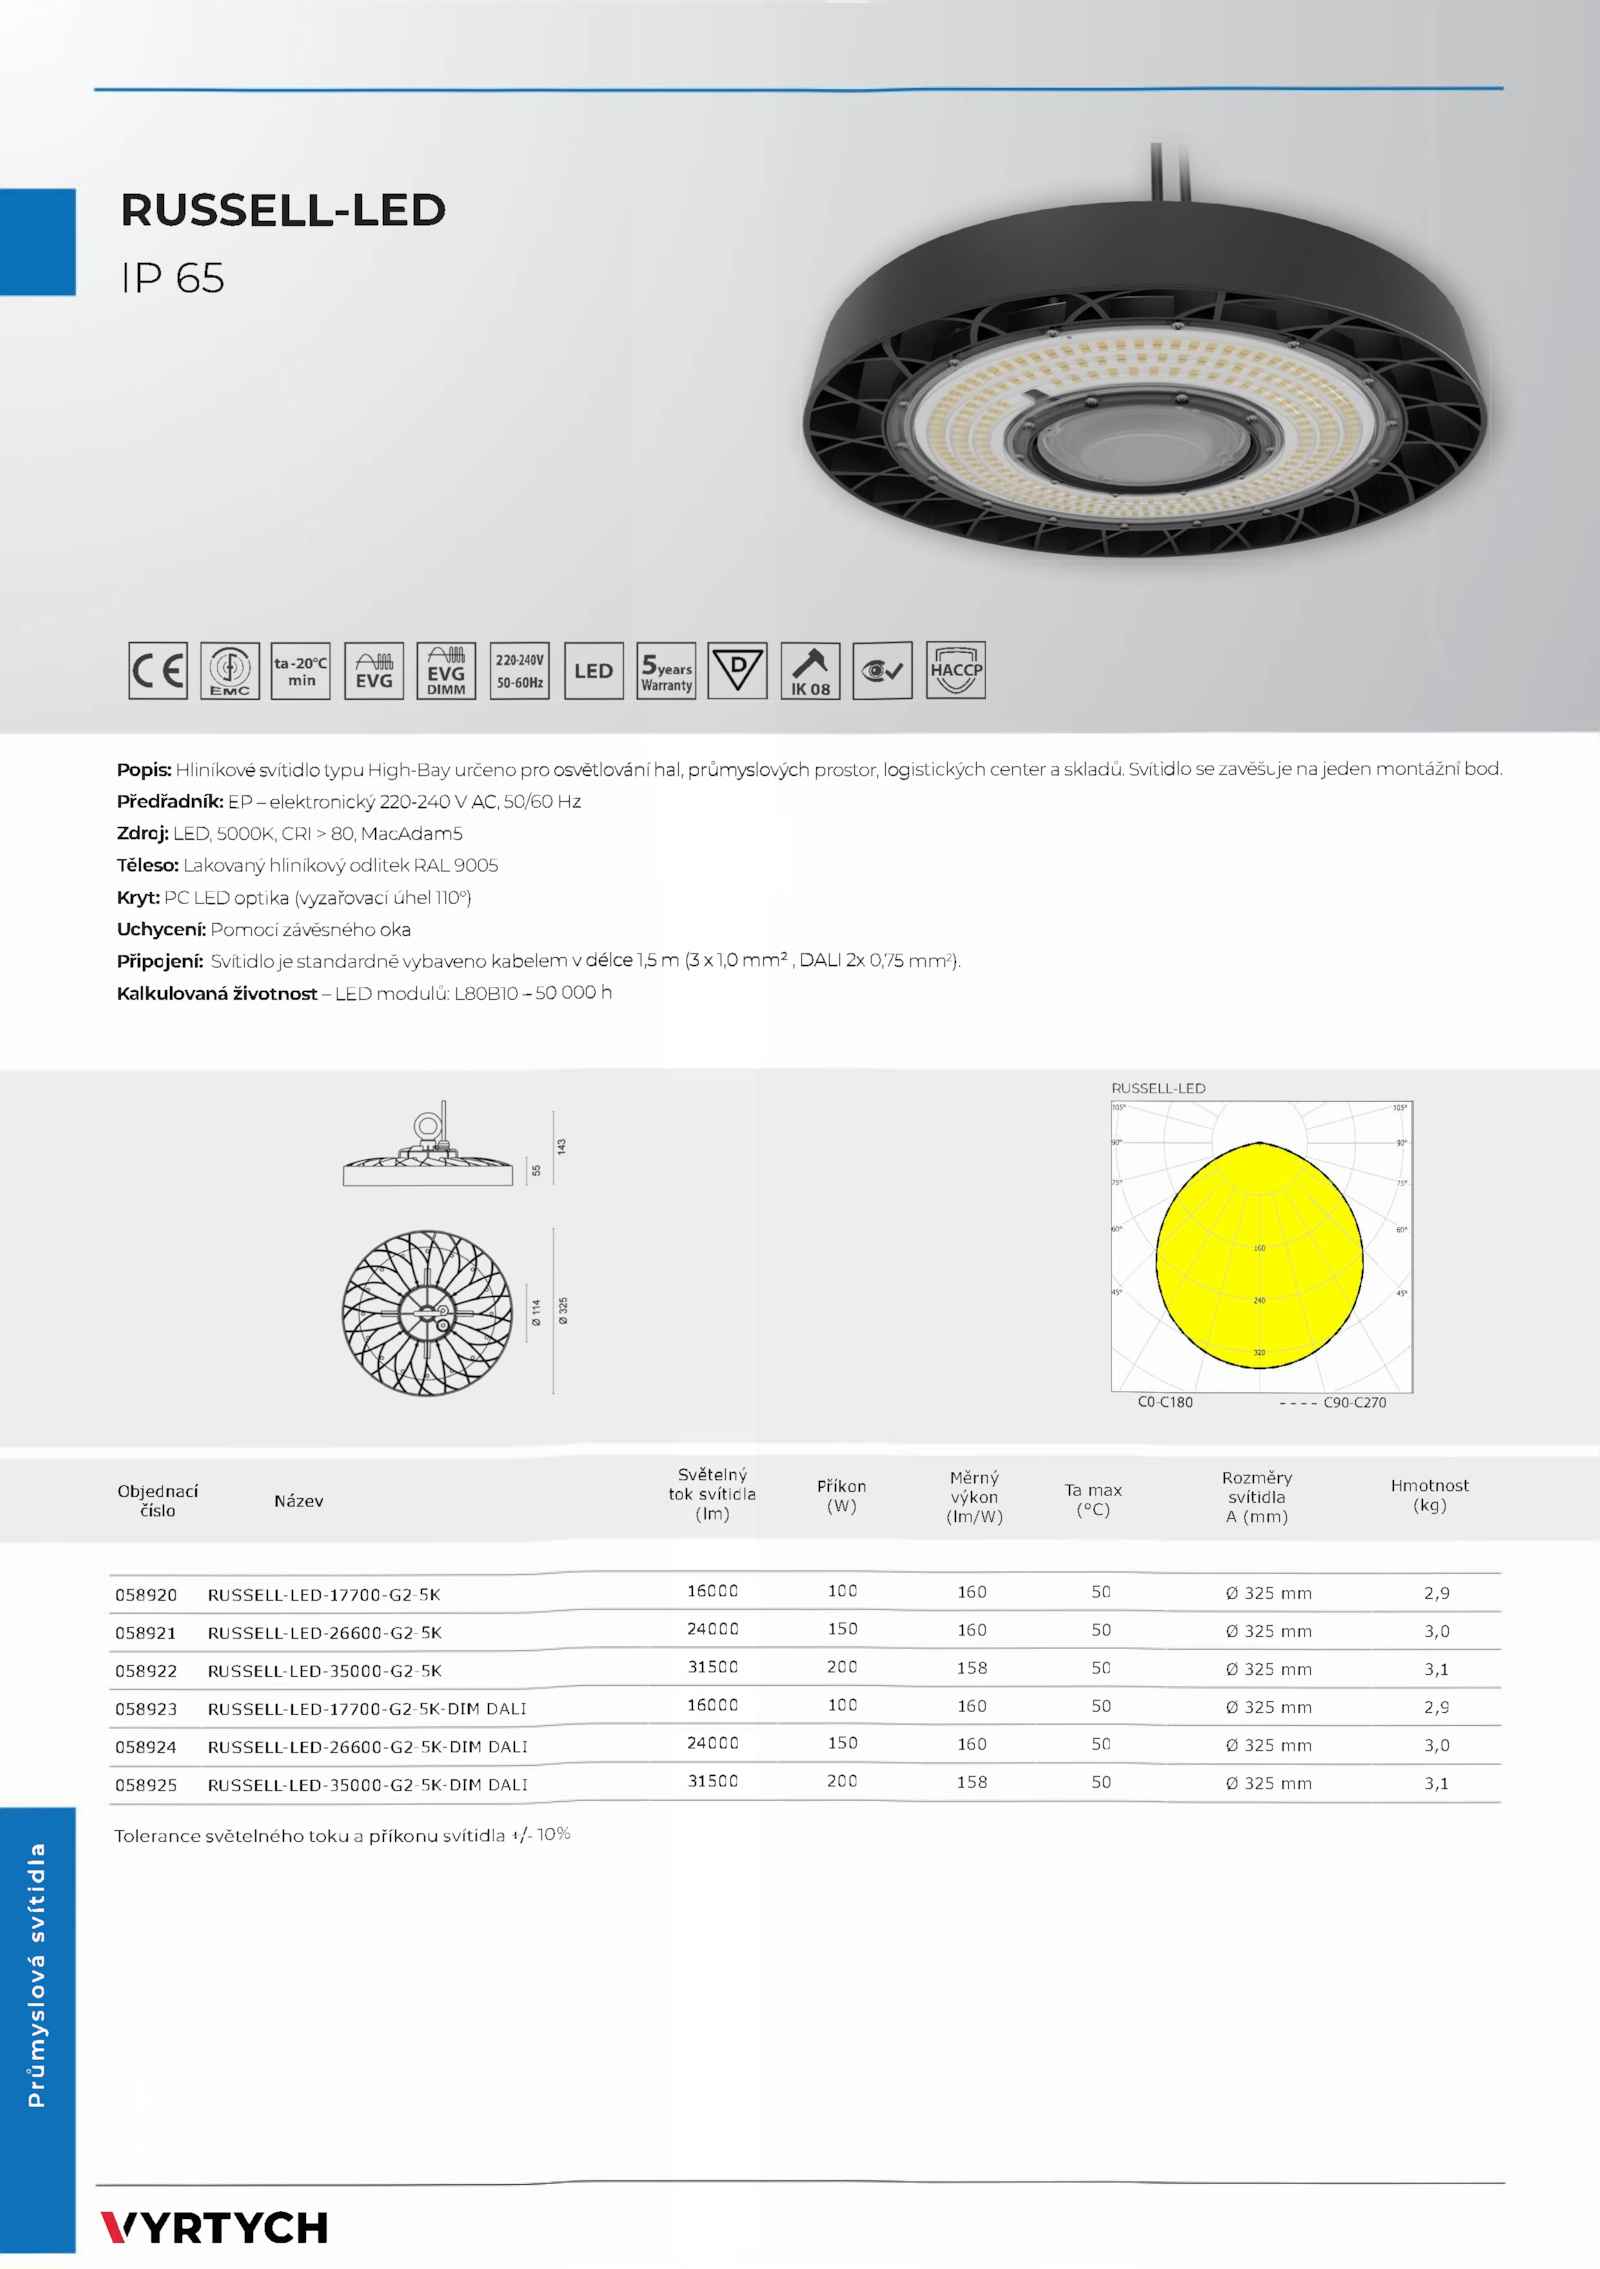Click the tolerance footnote +/- 10%

click(x=342, y=1835)
